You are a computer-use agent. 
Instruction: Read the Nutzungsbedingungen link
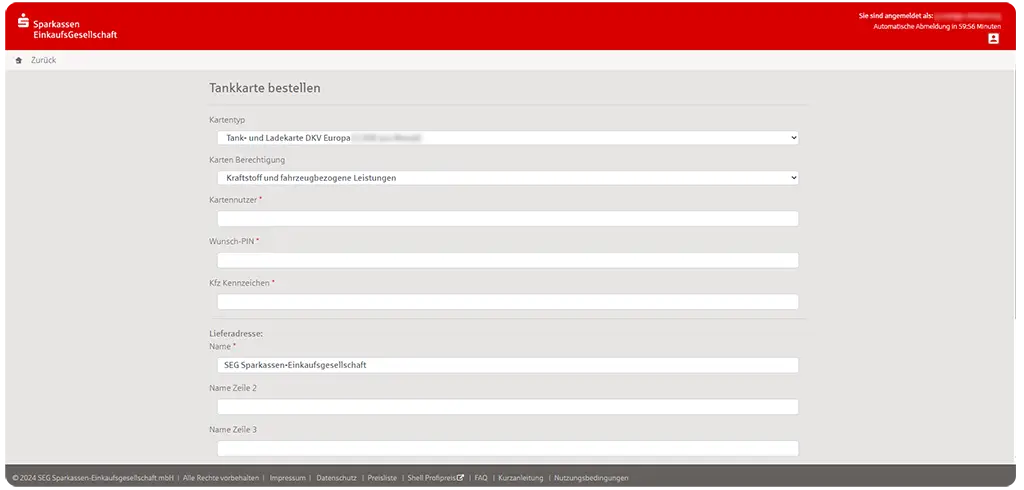click(x=591, y=478)
